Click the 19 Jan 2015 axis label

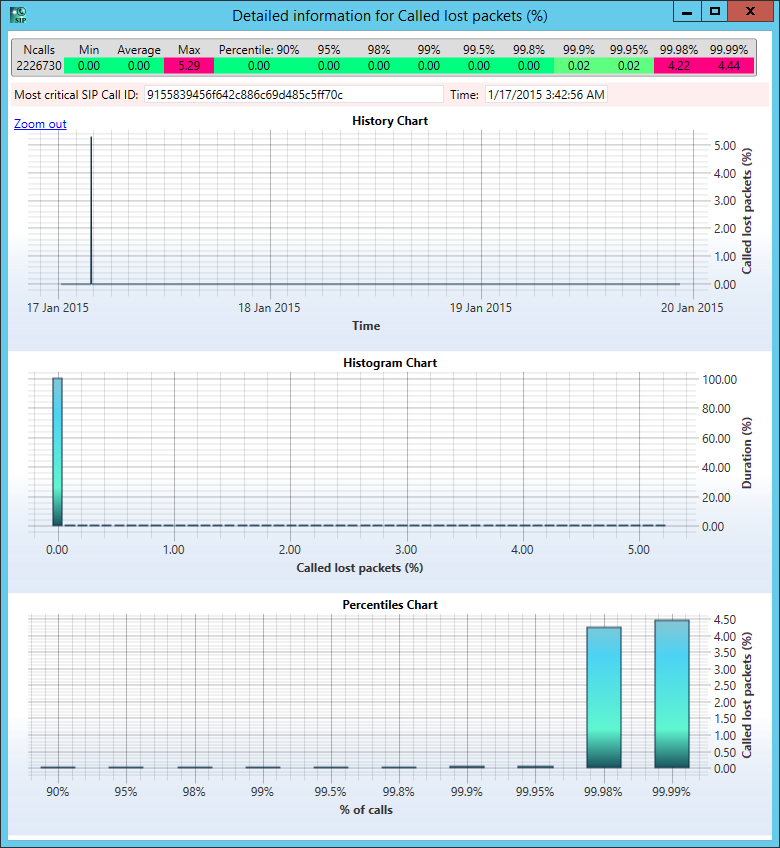tap(480, 308)
